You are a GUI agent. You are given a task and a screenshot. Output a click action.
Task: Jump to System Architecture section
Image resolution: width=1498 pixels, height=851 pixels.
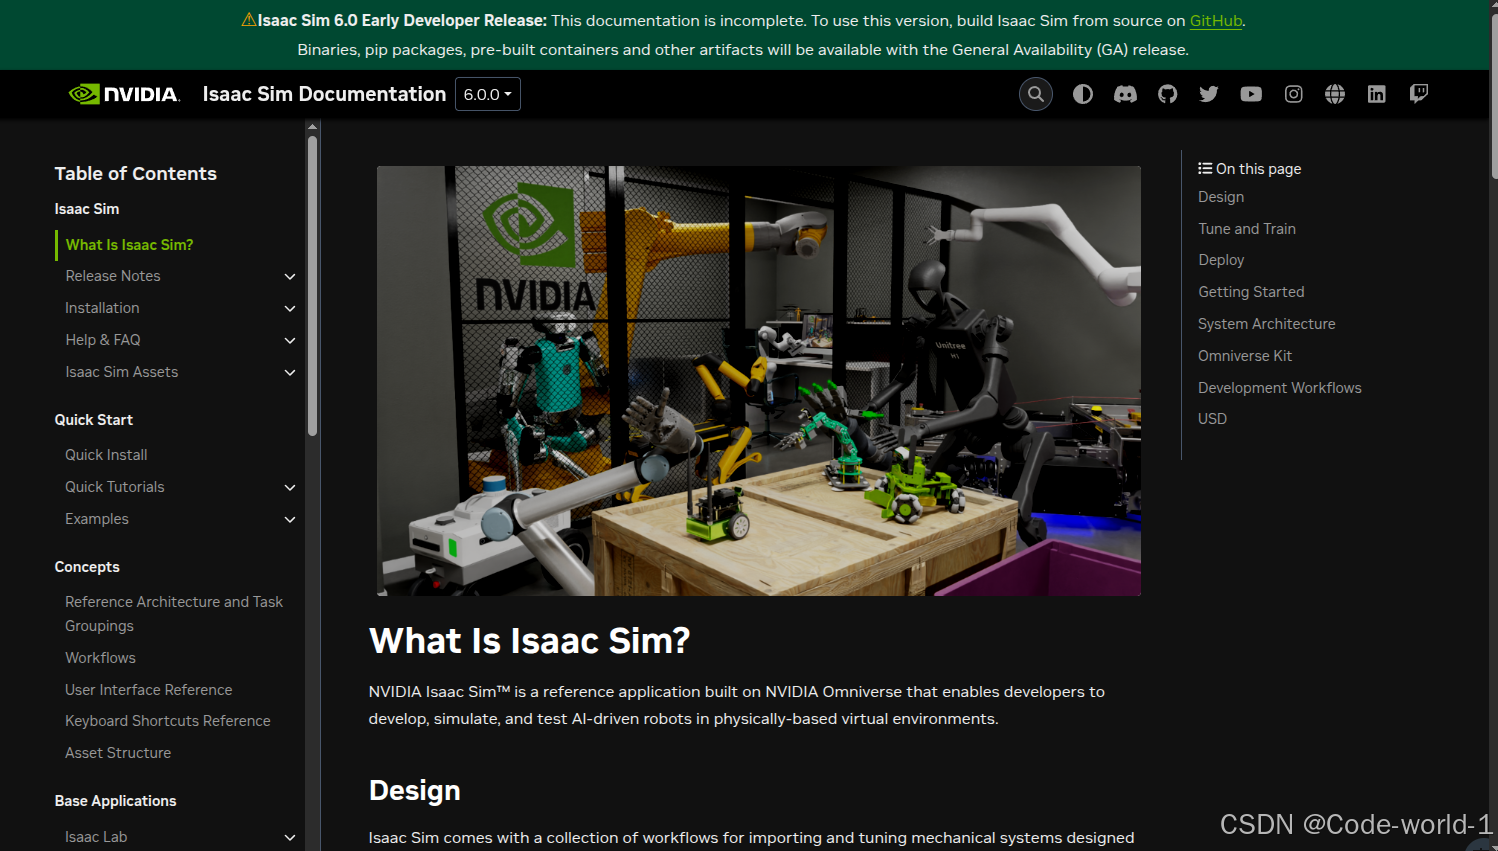pos(1267,324)
